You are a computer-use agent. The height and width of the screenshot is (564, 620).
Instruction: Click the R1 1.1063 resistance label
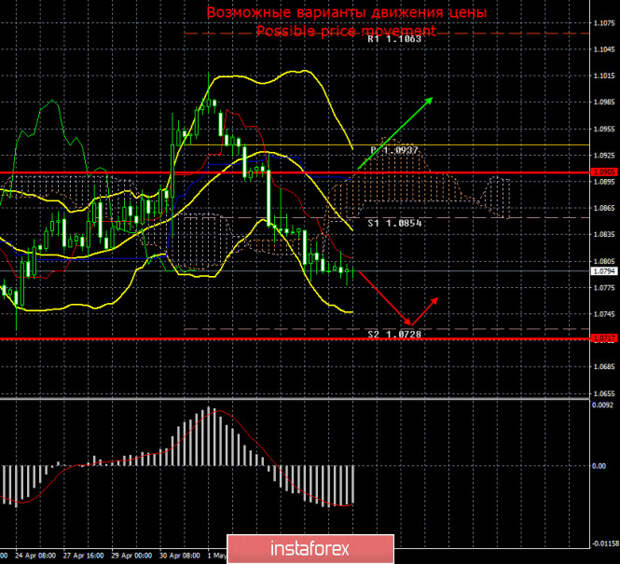[x=394, y=39]
